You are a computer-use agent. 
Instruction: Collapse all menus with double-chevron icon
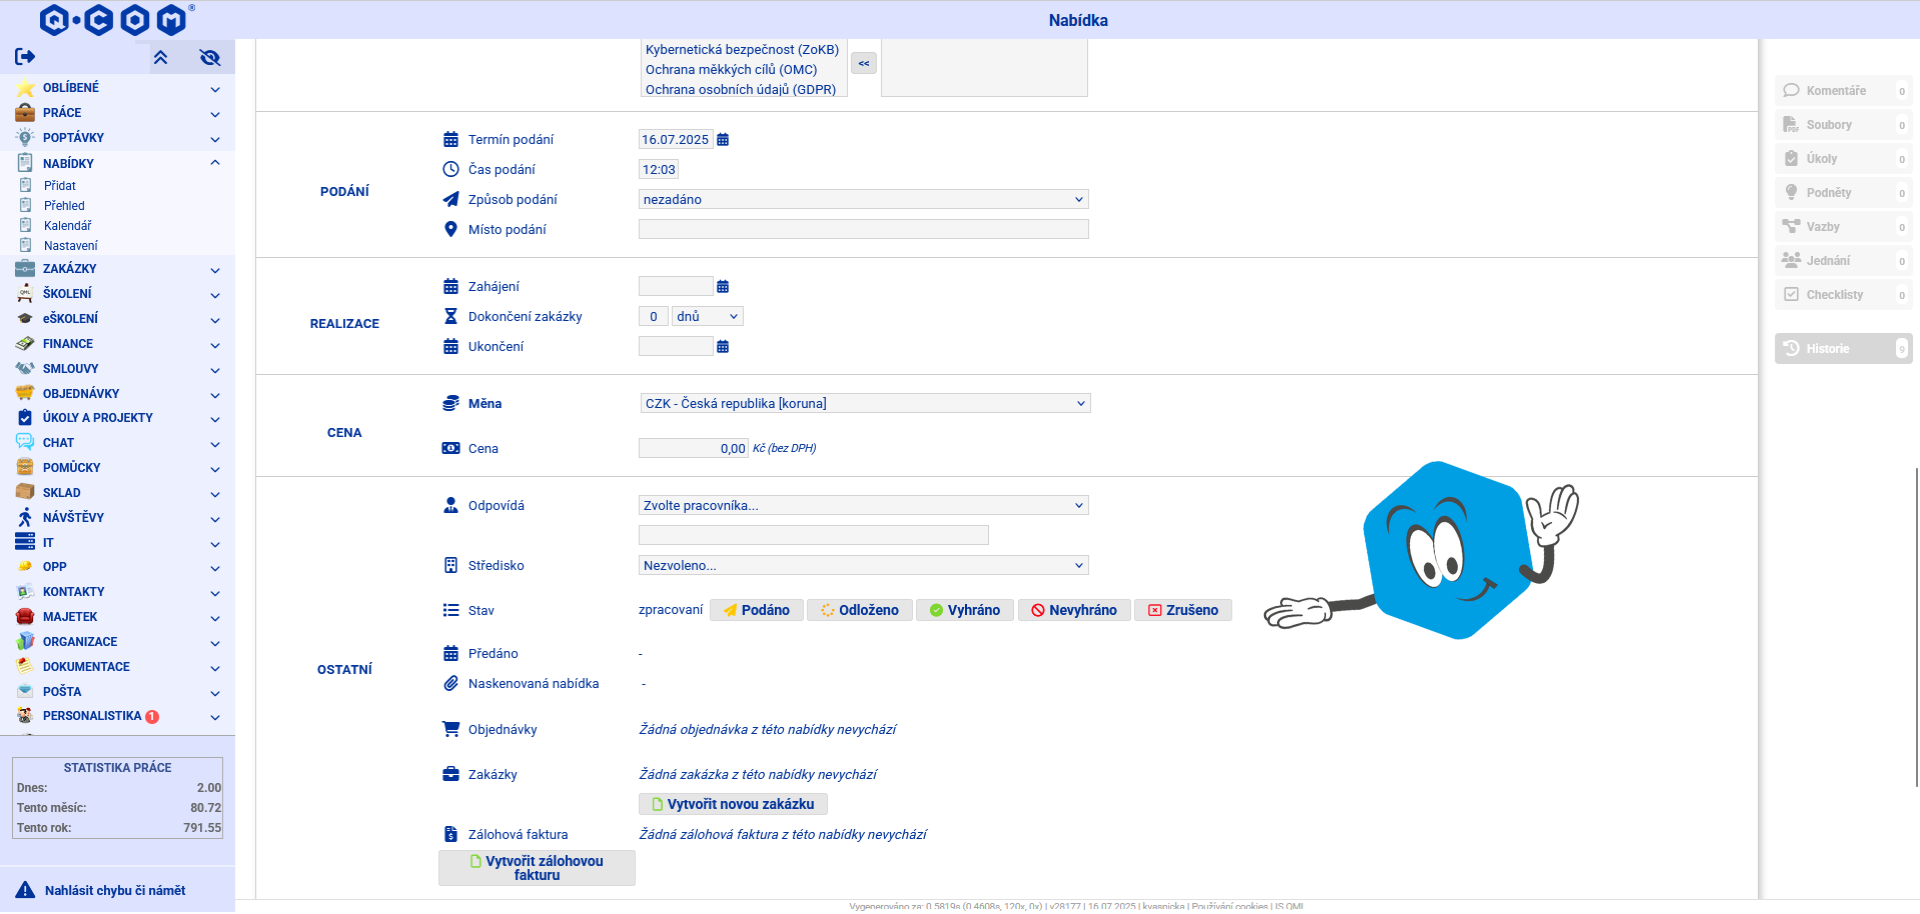click(160, 58)
